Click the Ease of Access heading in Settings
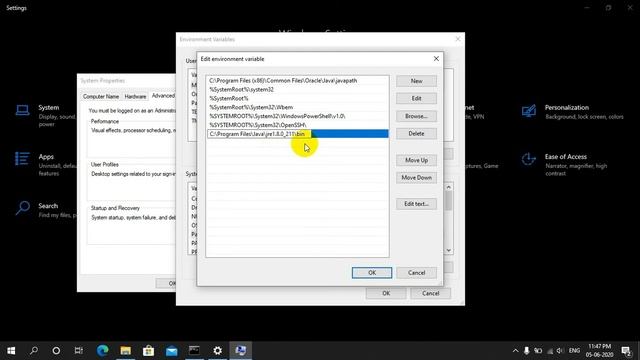The height and width of the screenshot is (360, 640). [565, 157]
